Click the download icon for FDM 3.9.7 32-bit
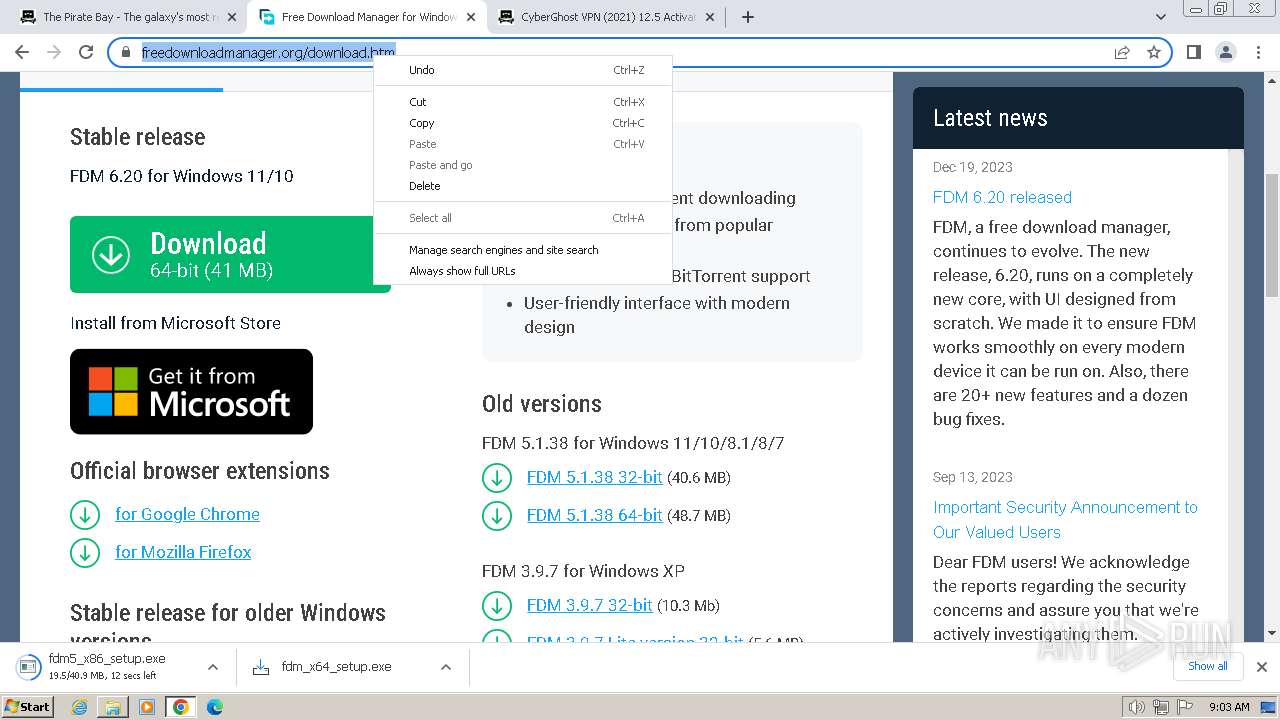Image resolution: width=1280 pixels, height=720 pixels. tap(497, 606)
